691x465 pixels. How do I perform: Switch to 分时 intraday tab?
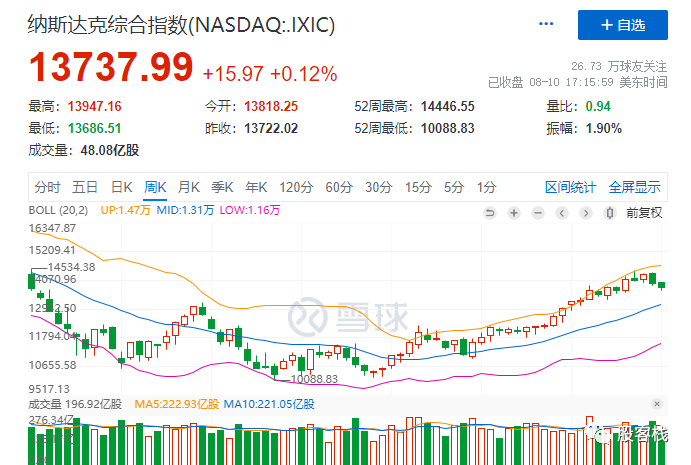[47, 187]
